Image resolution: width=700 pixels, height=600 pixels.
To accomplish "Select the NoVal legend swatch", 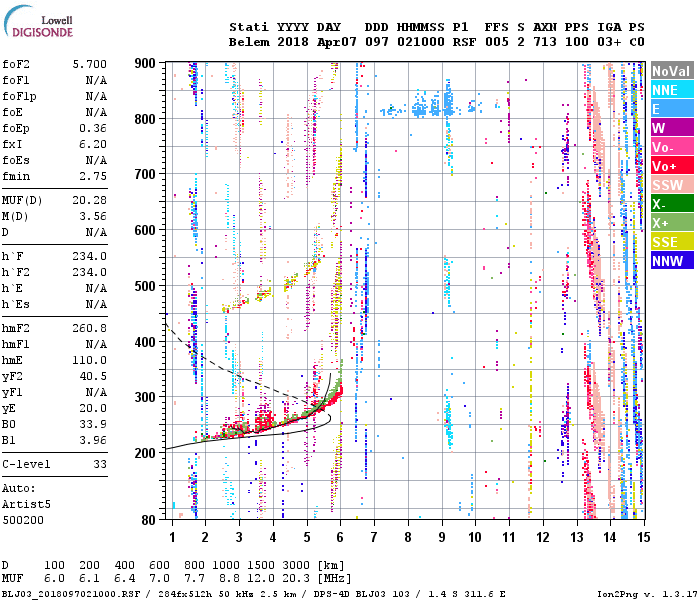I will pyautogui.click(x=672, y=71).
